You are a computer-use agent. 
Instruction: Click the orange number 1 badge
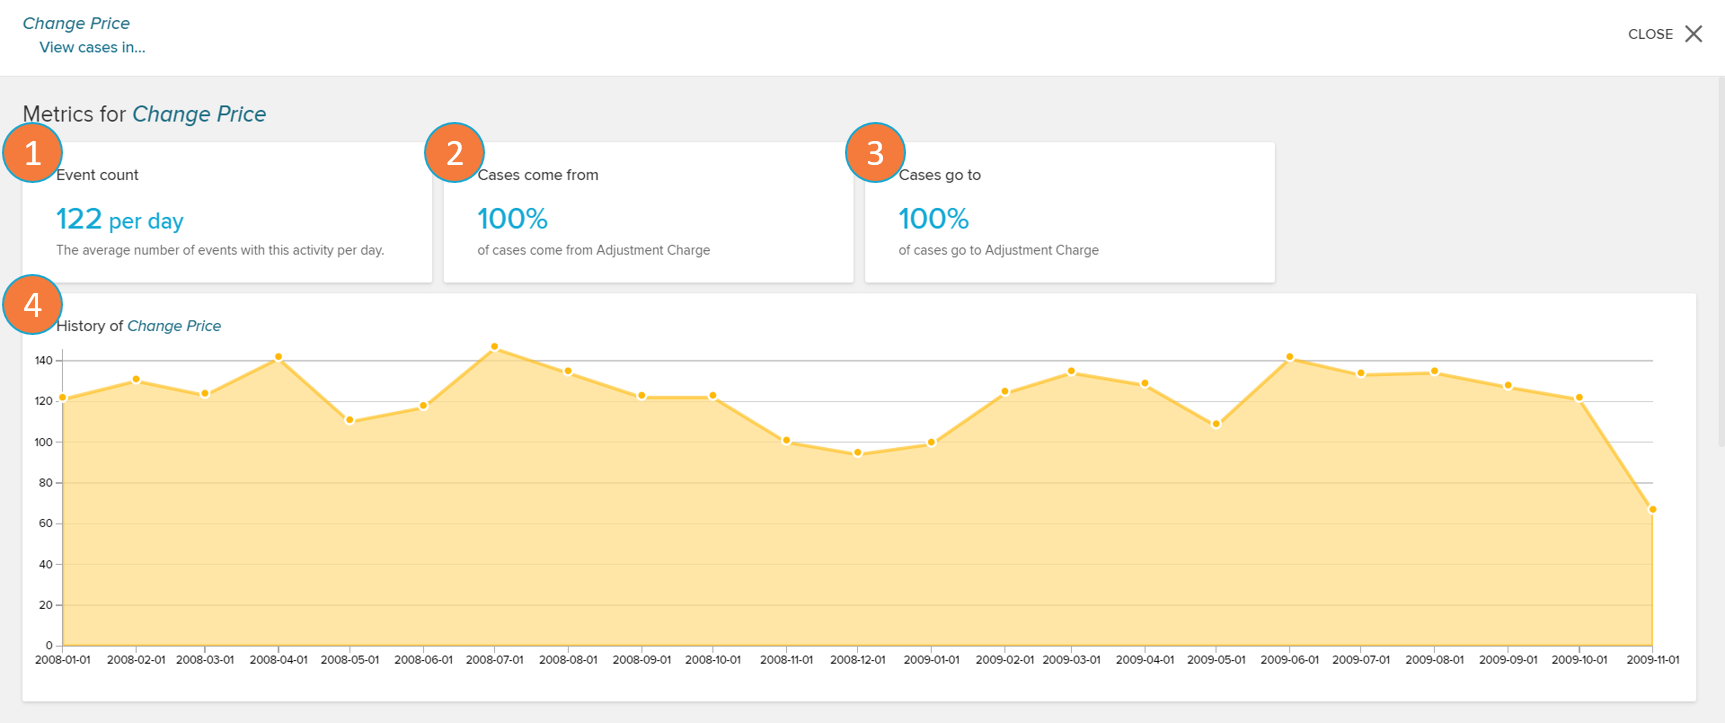click(32, 153)
